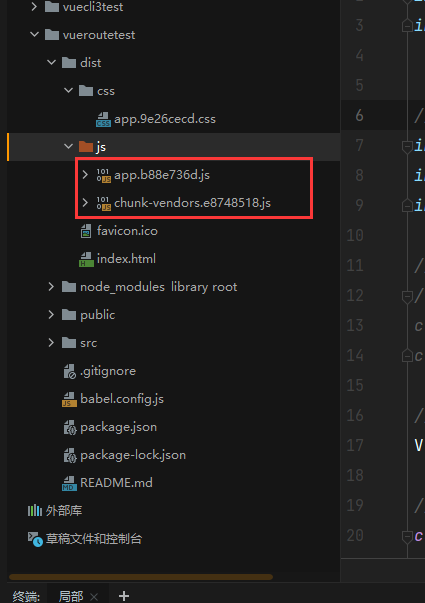Toggle code fold marker on line 12
Screen dimensions: 425x603
407,297
